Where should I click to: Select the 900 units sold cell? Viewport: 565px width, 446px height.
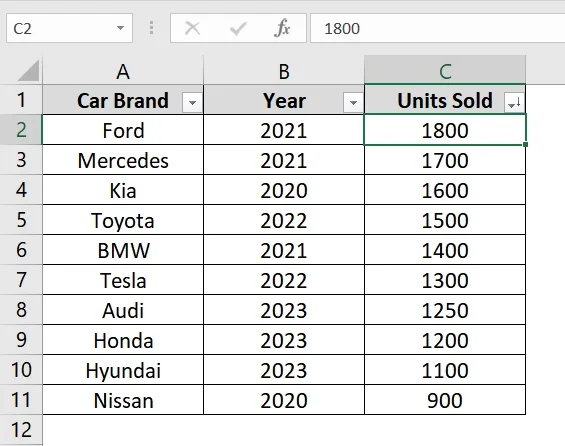point(445,400)
